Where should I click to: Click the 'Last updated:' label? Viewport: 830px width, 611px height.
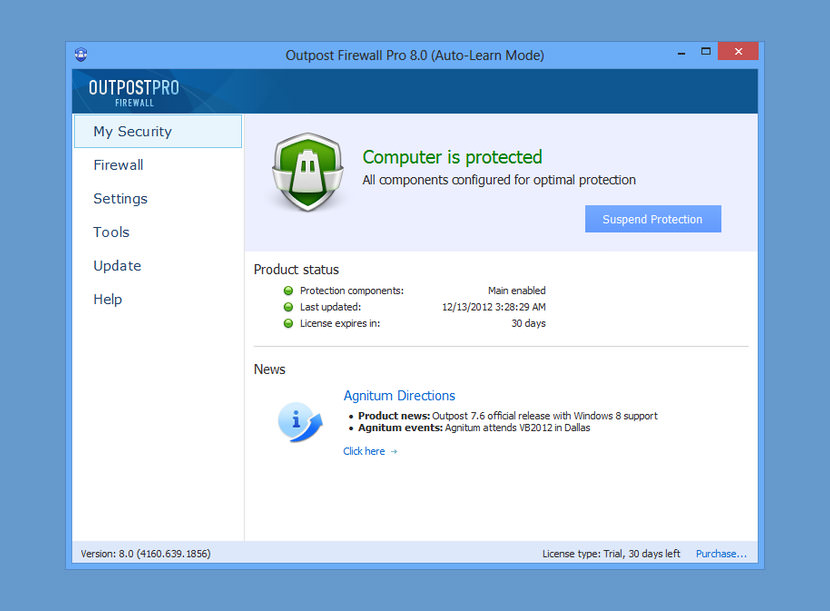[x=330, y=307]
